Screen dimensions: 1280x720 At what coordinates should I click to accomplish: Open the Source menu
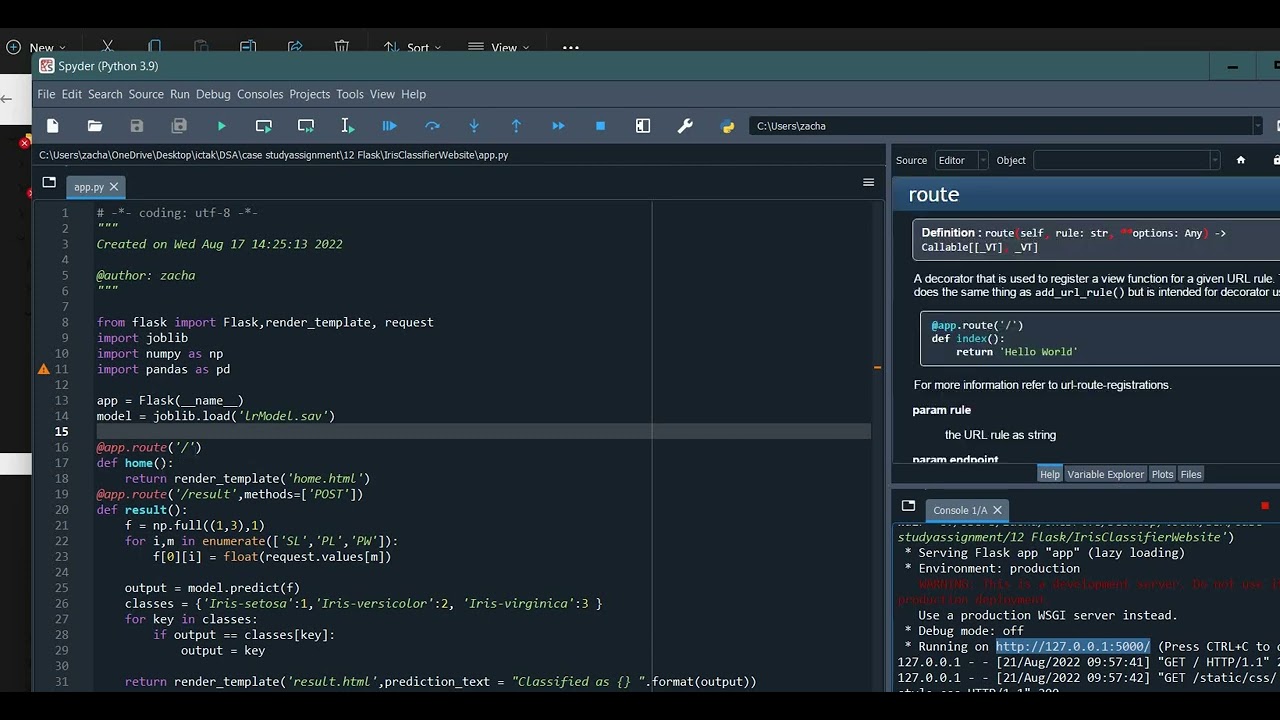(146, 94)
